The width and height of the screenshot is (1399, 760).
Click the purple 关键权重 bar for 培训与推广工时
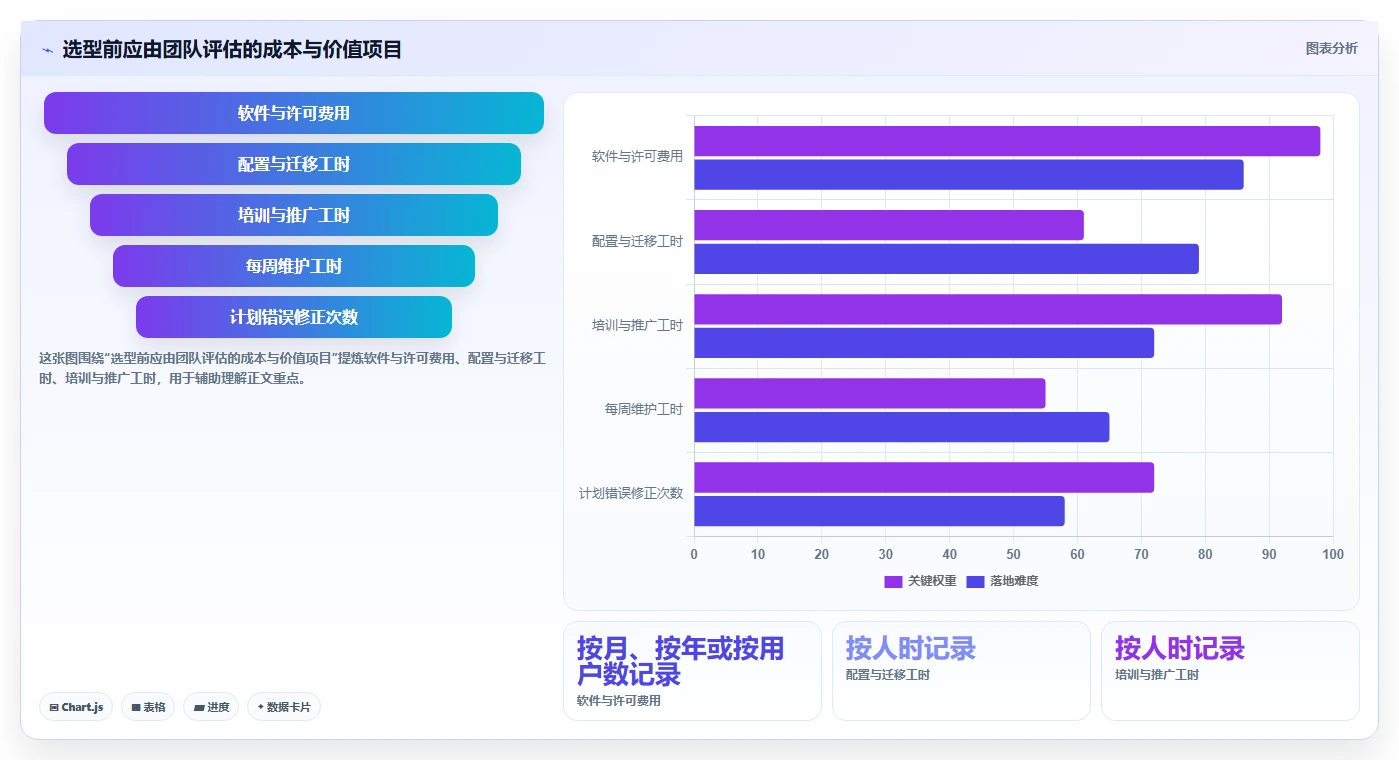[x=988, y=309]
